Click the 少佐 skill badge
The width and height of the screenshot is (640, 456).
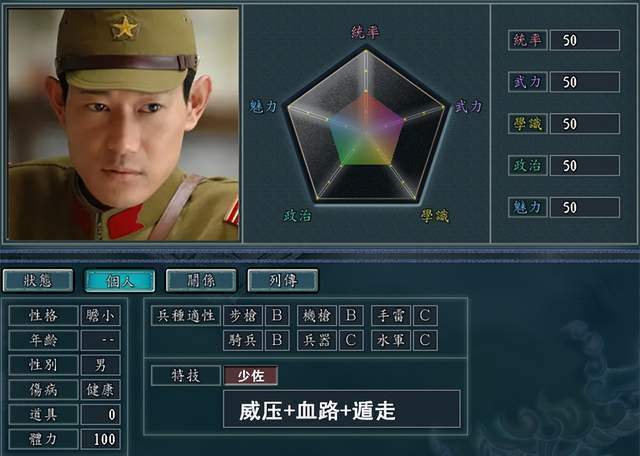click(251, 376)
